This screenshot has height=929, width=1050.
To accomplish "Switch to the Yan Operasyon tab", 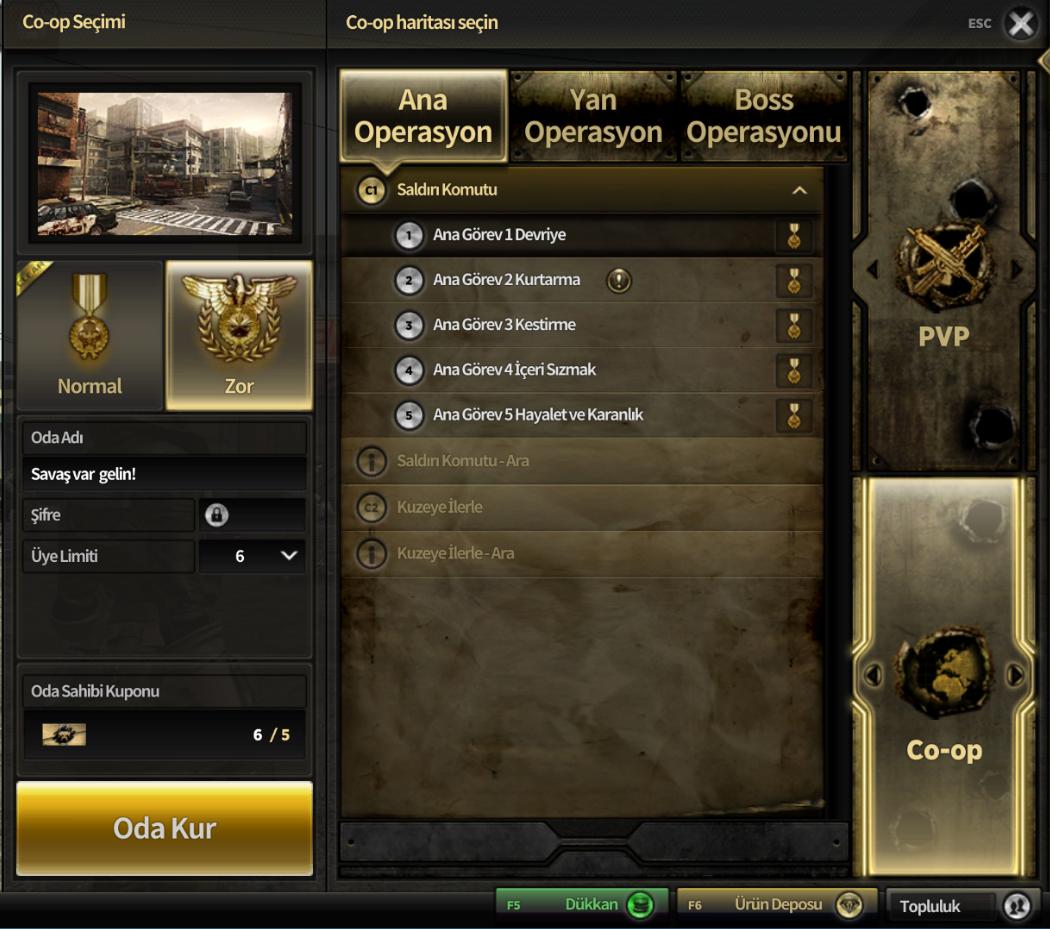I will point(593,117).
